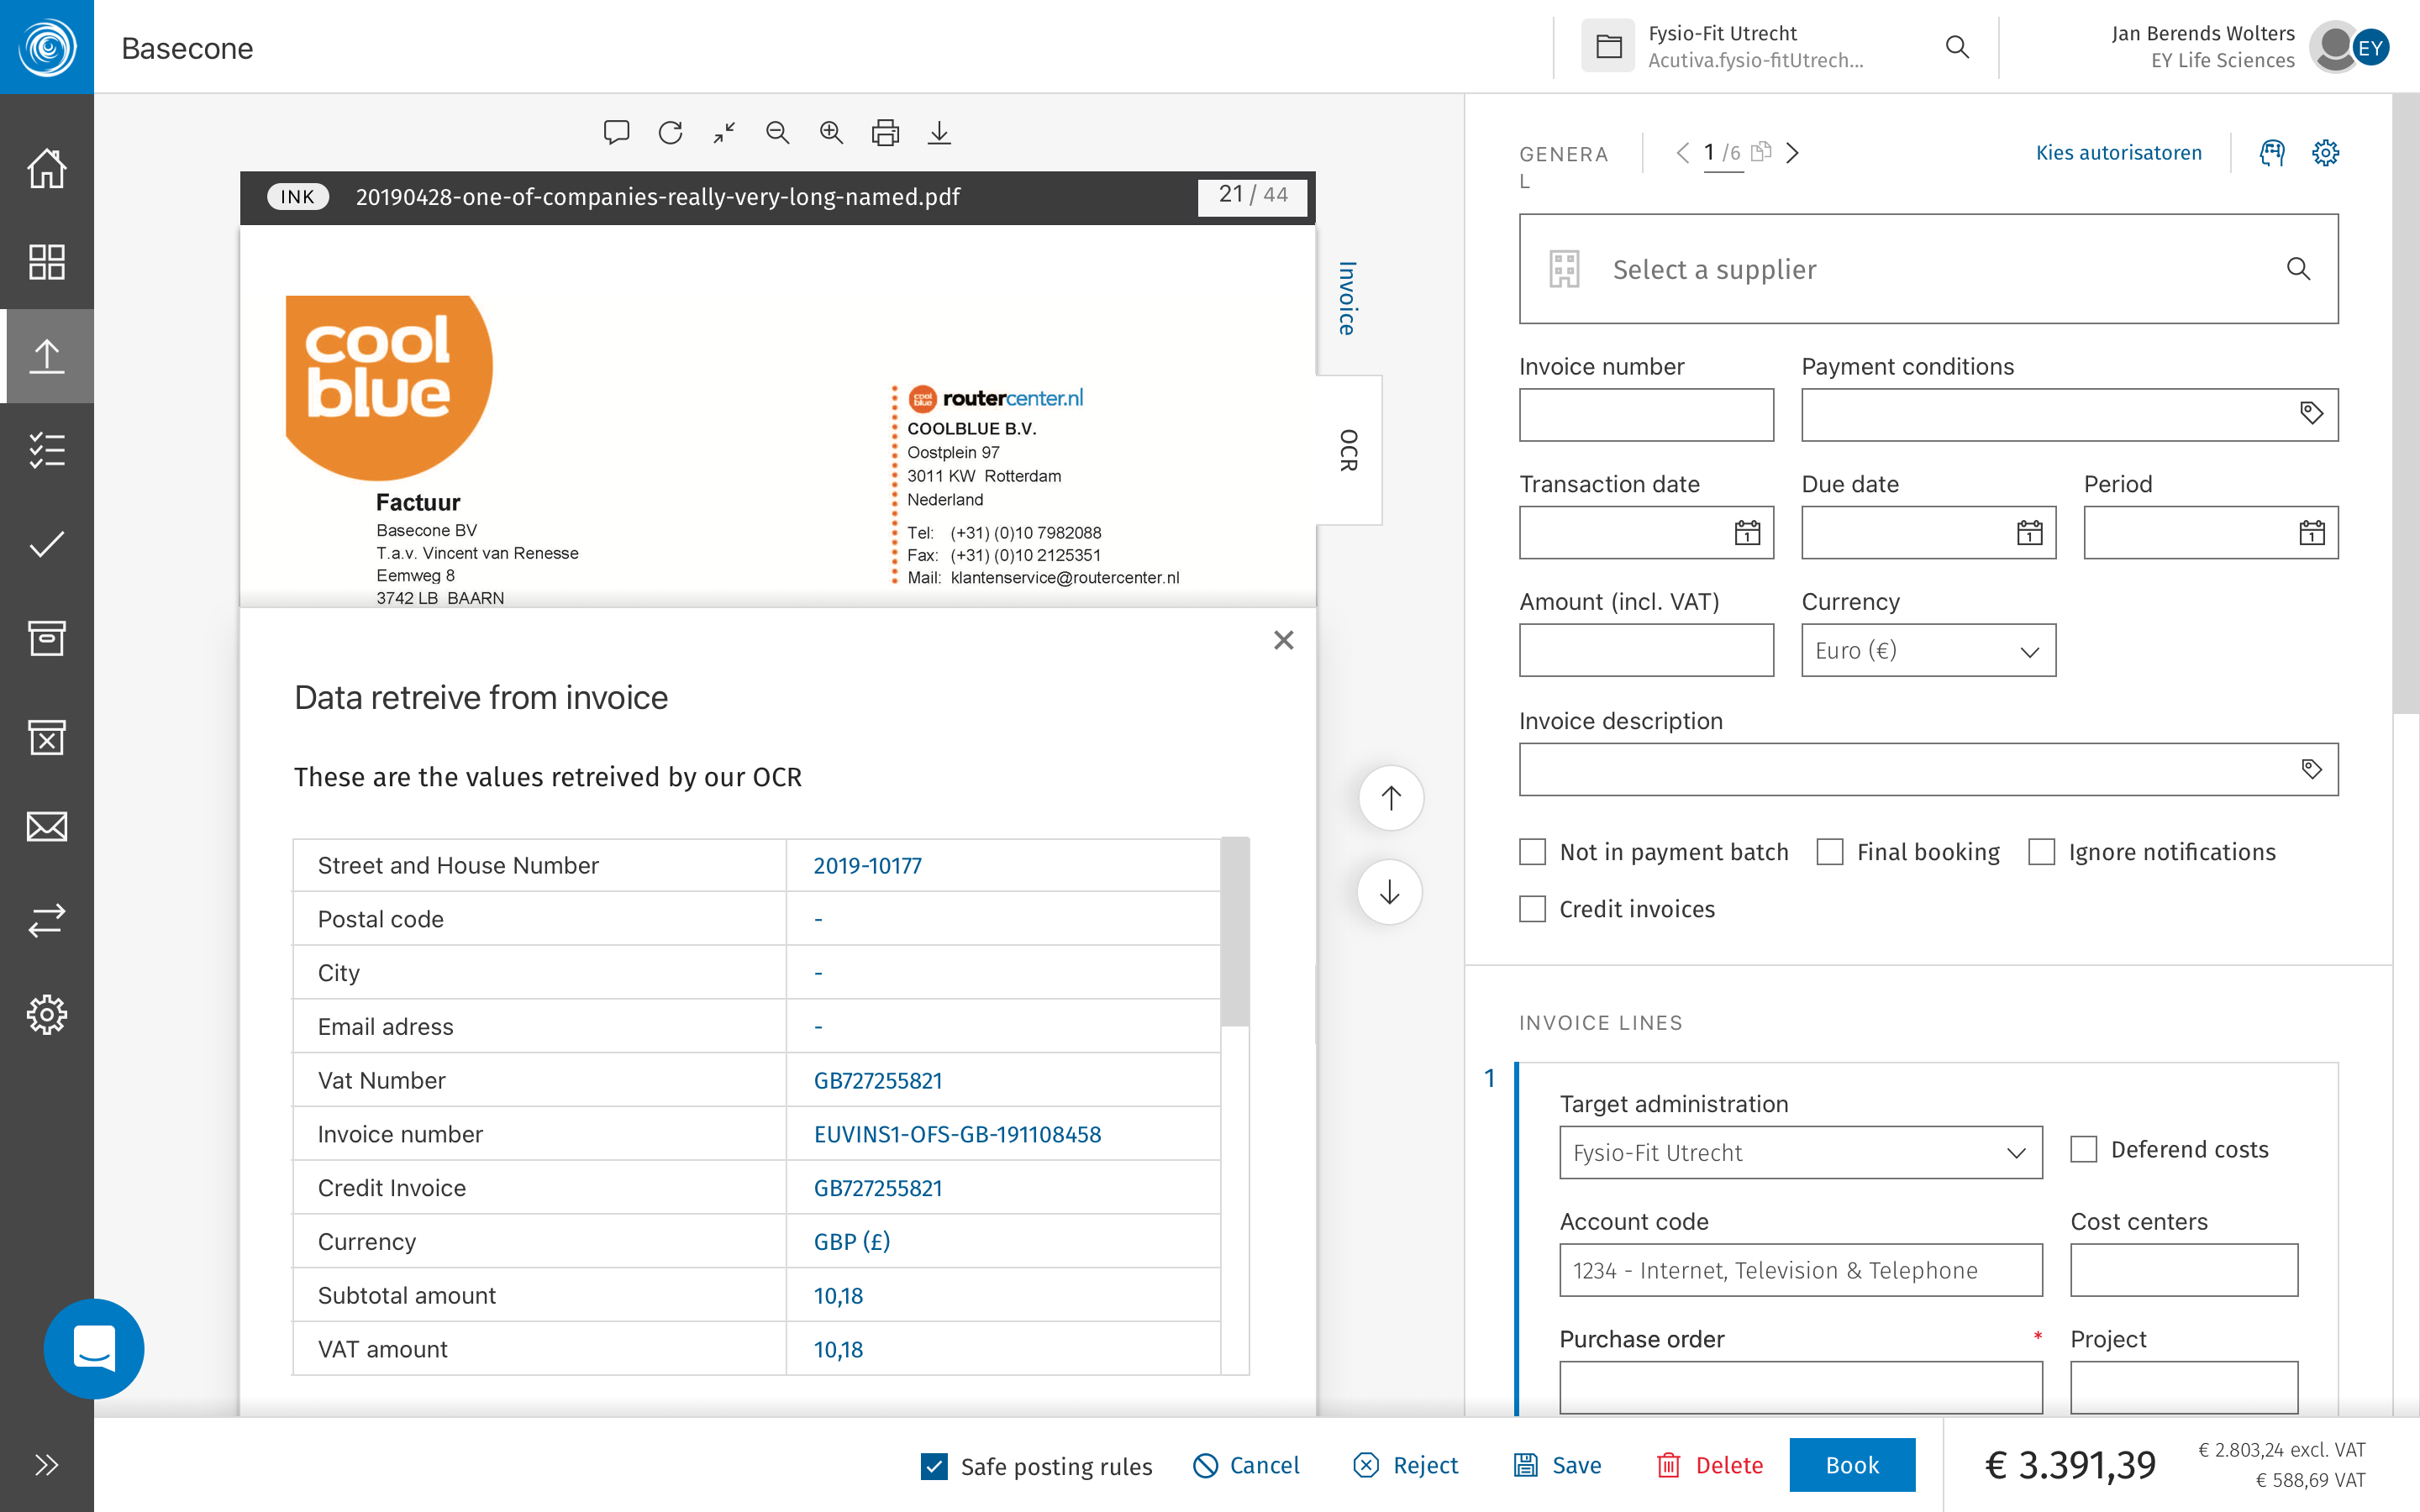Click the Cost centers field
This screenshot has width=2420, height=1512.
click(x=2184, y=1270)
